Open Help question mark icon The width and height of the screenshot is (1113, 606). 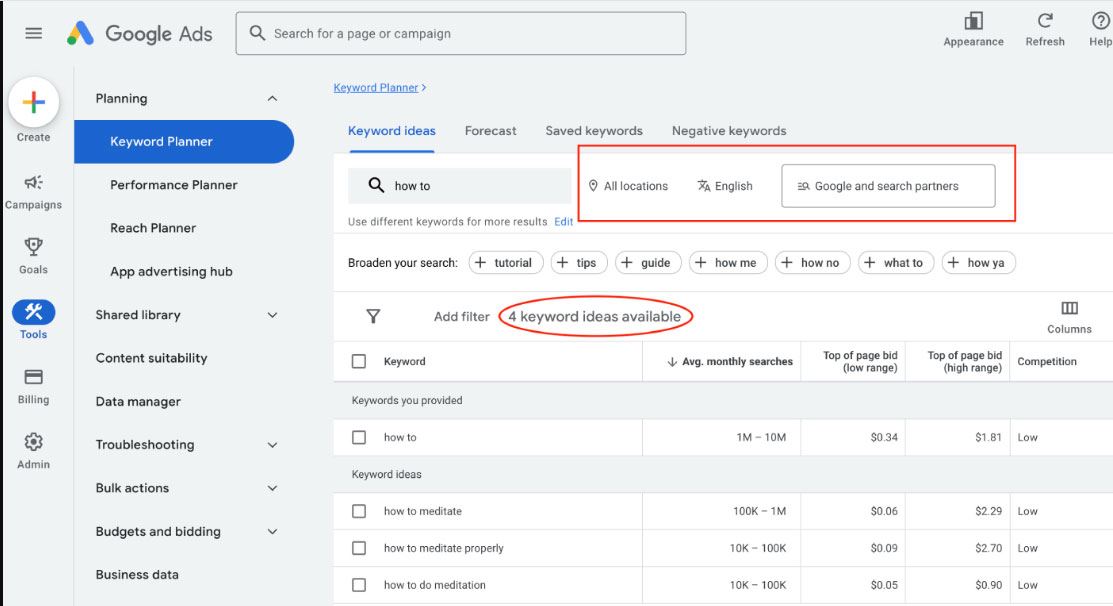(x=1100, y=21)
